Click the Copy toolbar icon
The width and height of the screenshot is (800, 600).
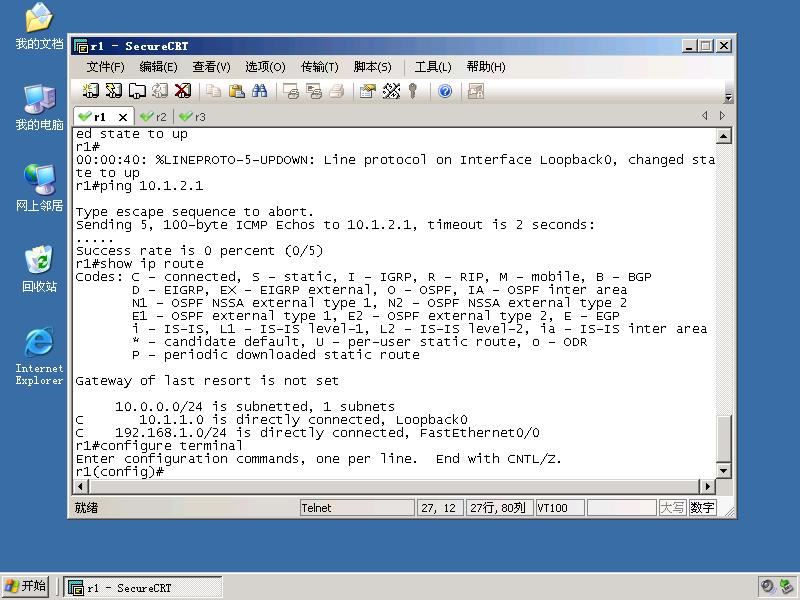click(x=213, y=91)
